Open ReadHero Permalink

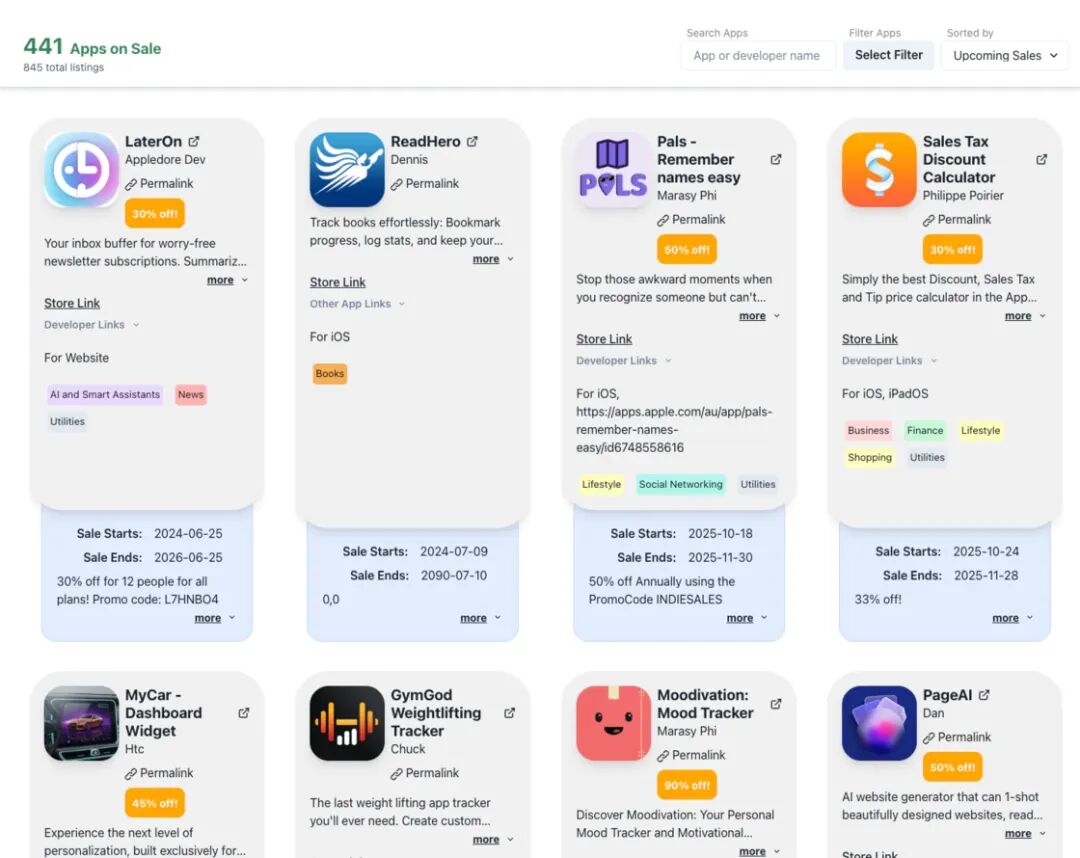(425, 184)
